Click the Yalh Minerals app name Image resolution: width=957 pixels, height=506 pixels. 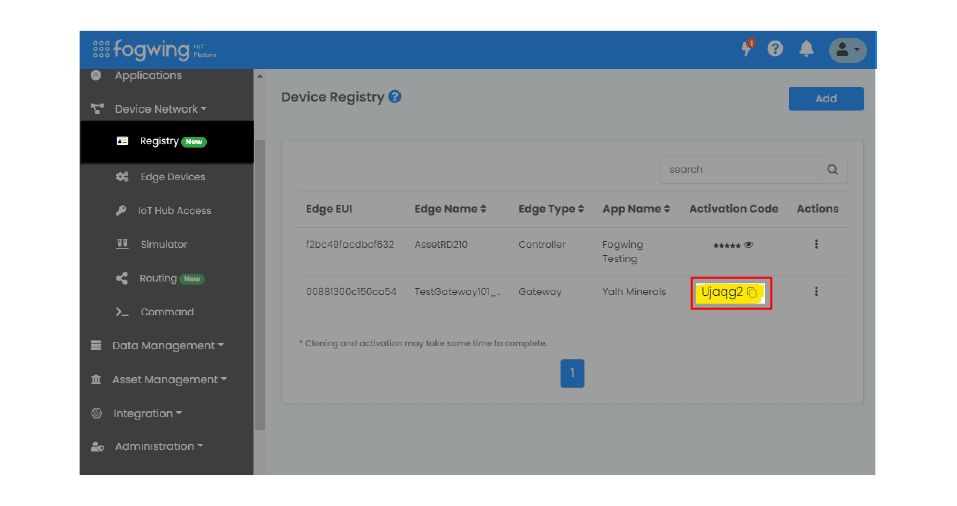[x=634, y=292]
